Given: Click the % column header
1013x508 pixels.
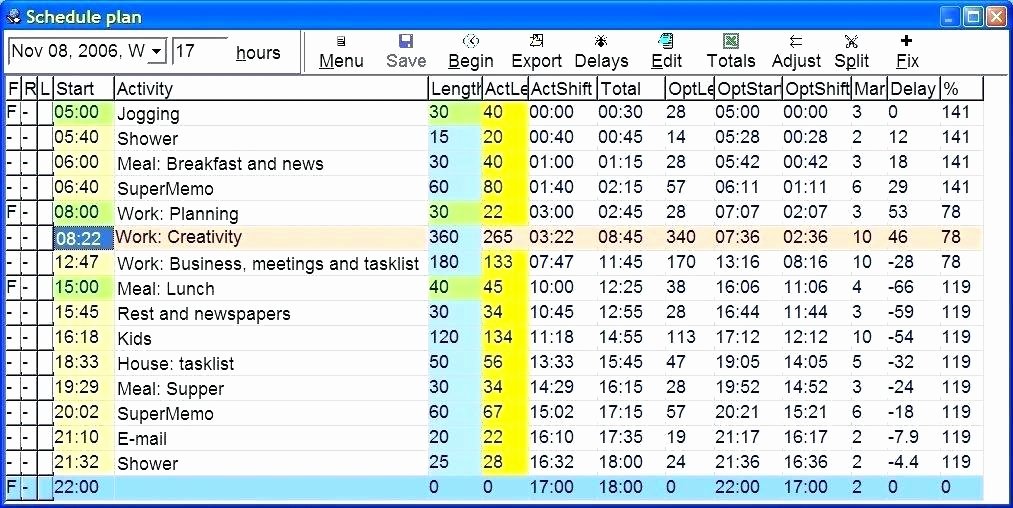Looking at the screenshot, I should pyautogui.click(x=961, y=89).
